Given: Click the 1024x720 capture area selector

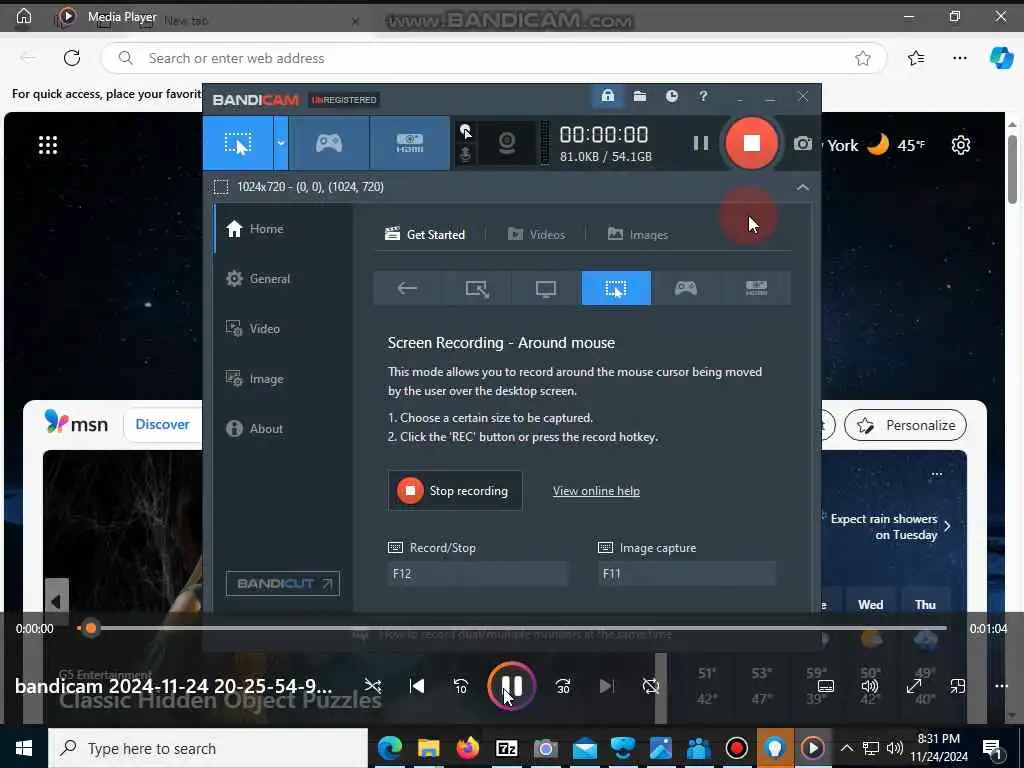Looking at the screenshot, I should click(300, 187).
